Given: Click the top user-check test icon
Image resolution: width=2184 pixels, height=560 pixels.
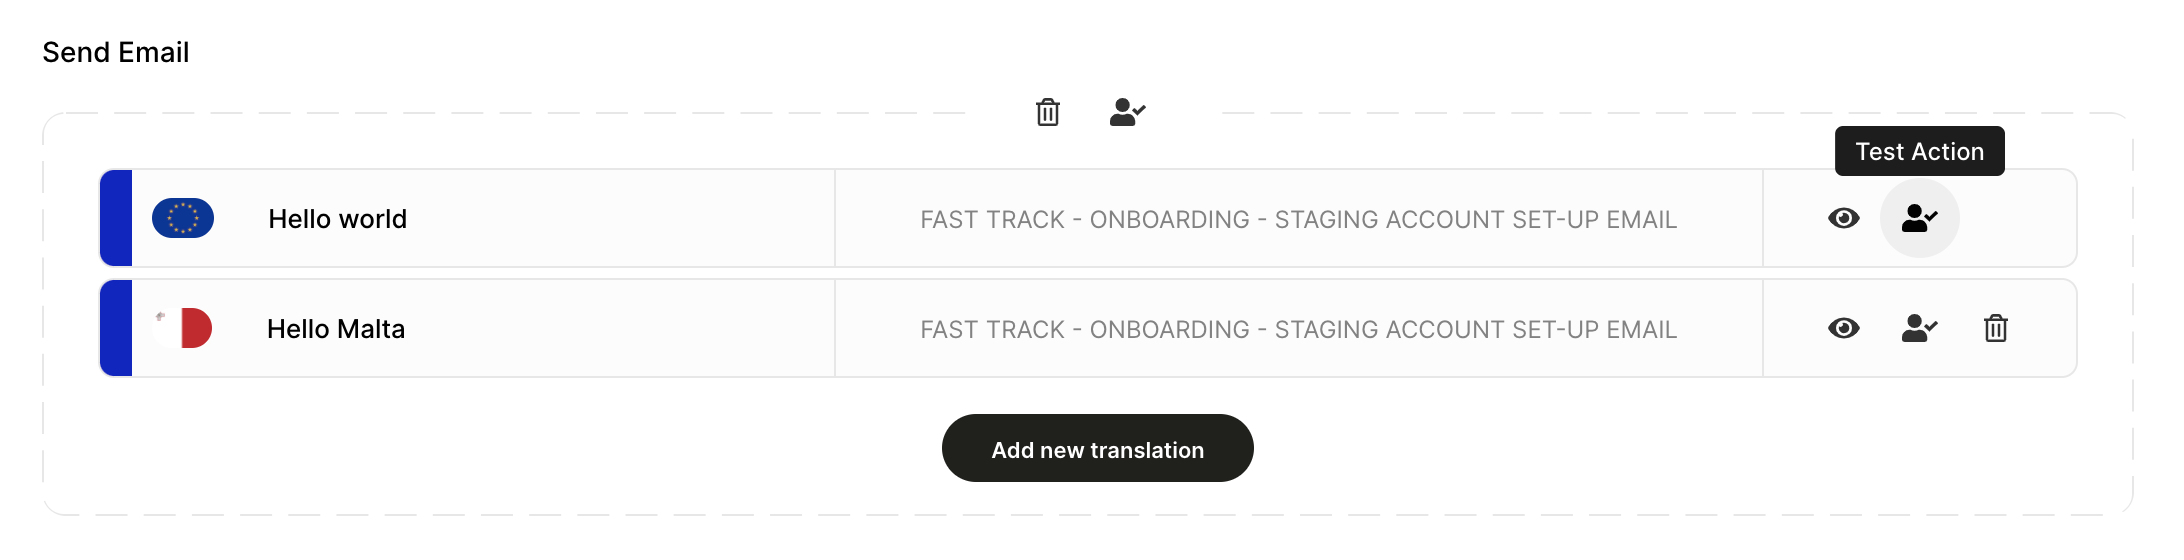Looking at the screenshot, I should (x=1127, y=112).
